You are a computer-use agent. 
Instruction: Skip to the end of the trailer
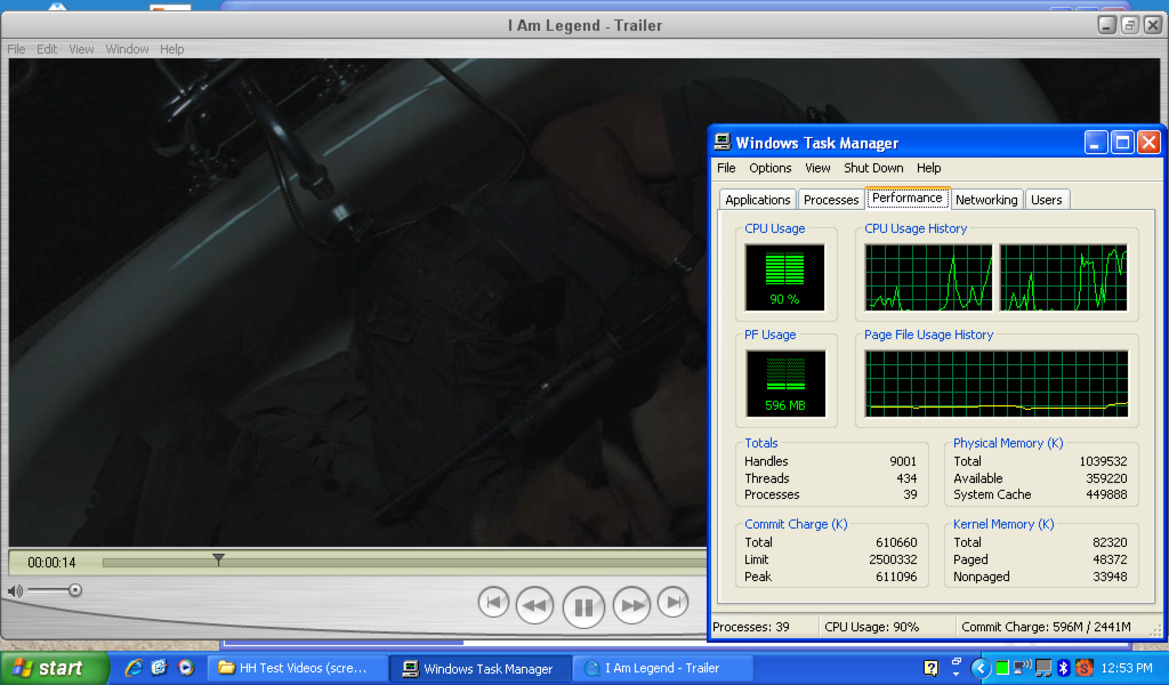pyautogui.click(x=673, y=602)
